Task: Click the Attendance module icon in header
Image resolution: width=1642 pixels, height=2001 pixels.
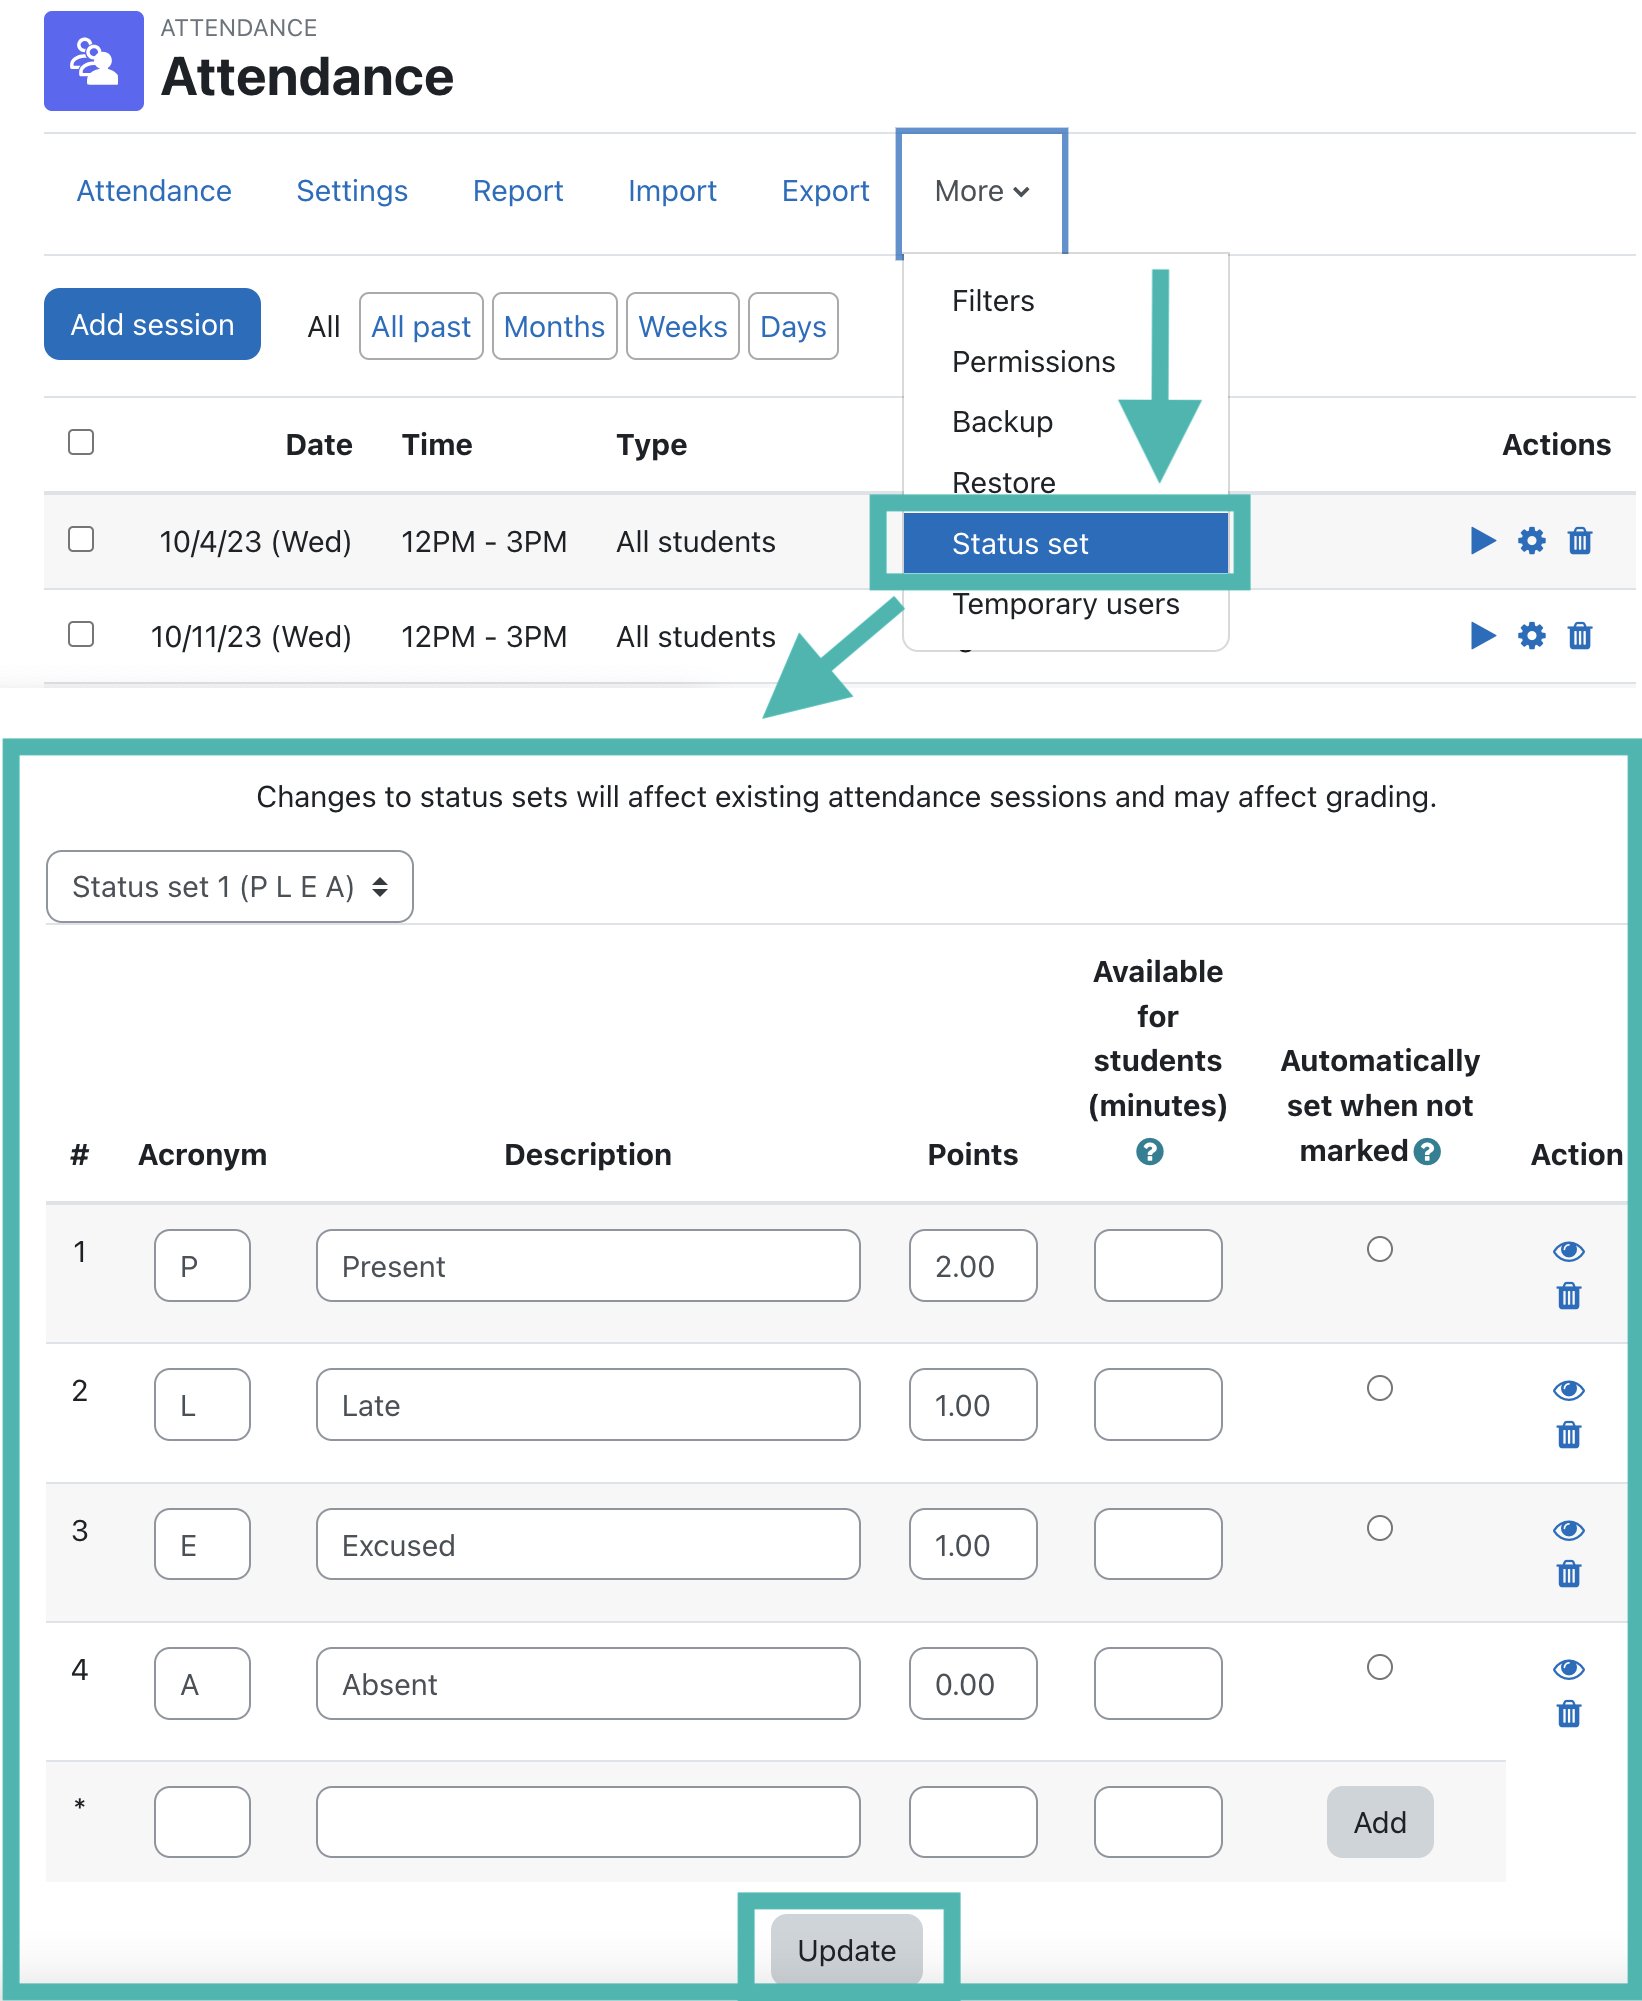Action: pos(94,61)
